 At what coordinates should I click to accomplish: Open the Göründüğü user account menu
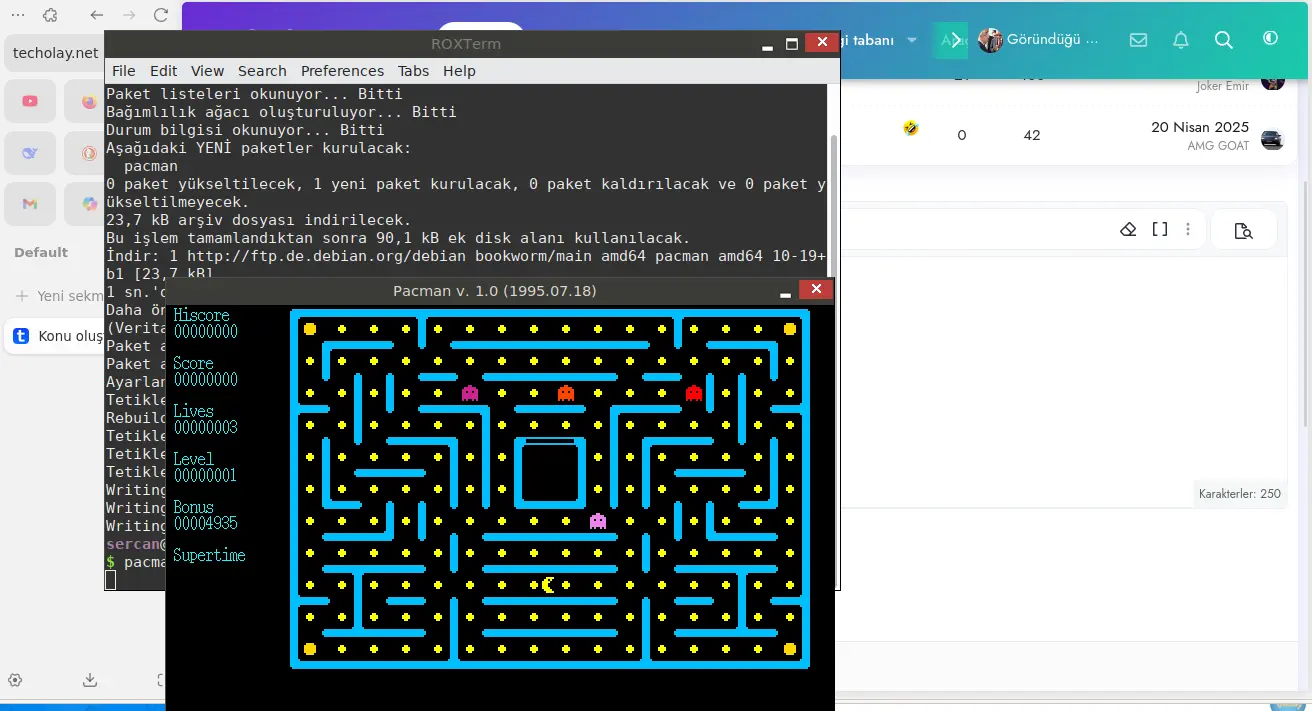tap(1038, 40)
